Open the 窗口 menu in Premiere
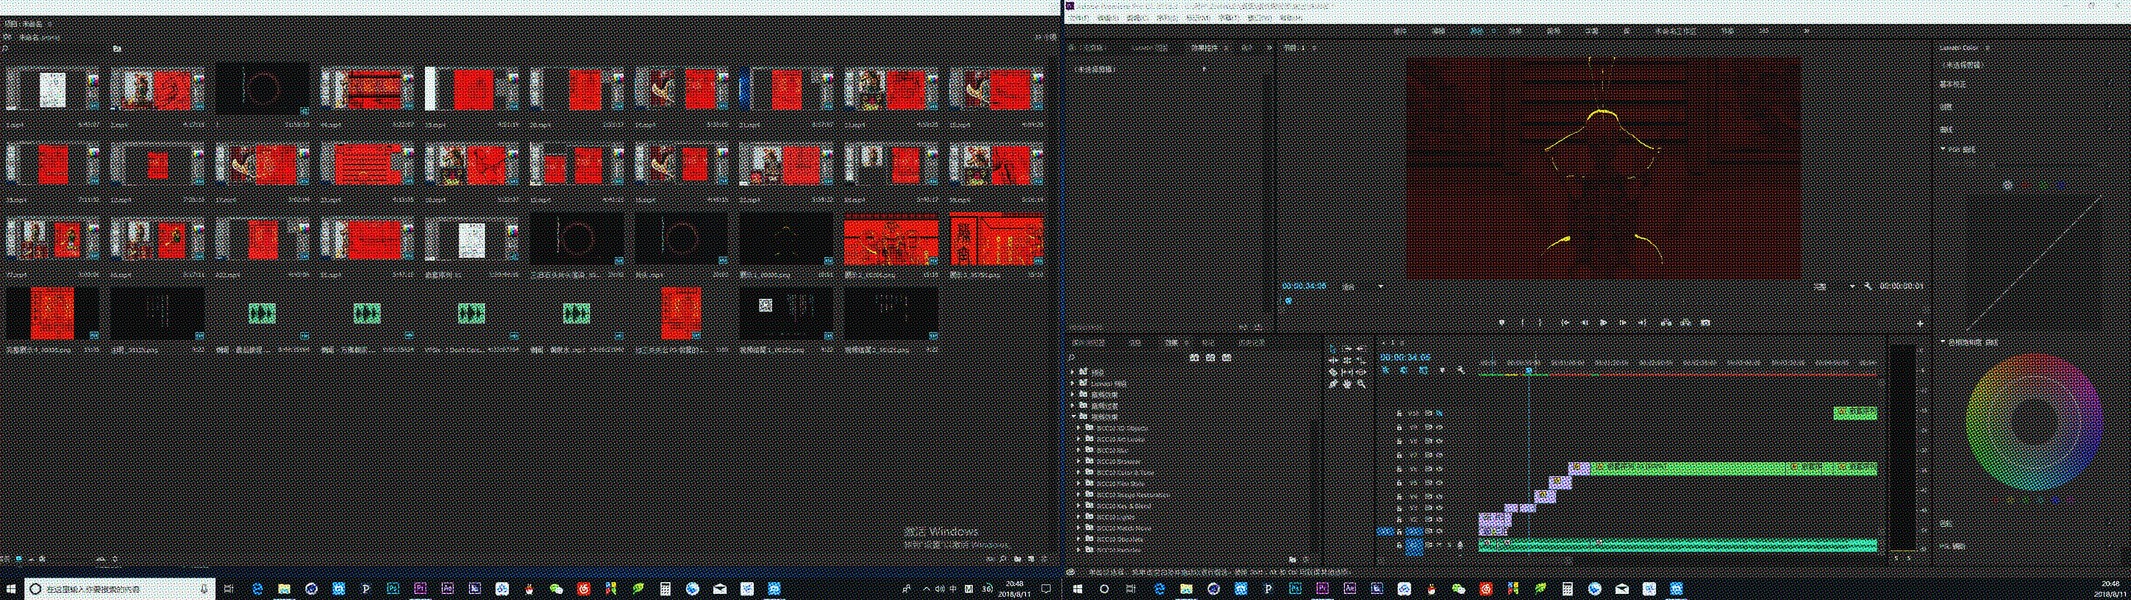This screenshot has height=600, width=2131. tap(1260, 18)
